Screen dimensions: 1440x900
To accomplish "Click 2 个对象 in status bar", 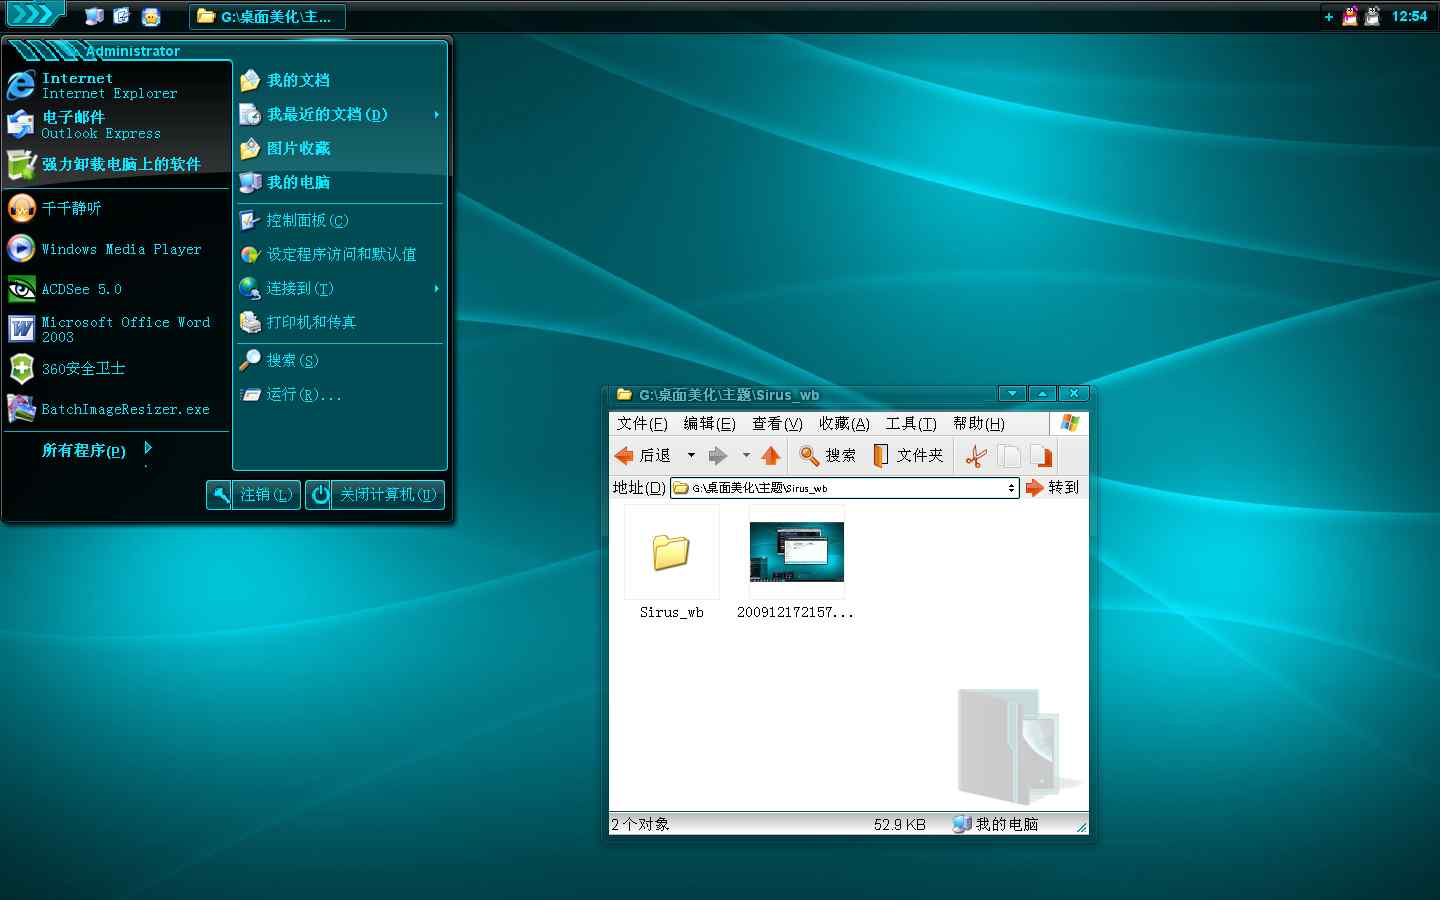I will point(641,825).
